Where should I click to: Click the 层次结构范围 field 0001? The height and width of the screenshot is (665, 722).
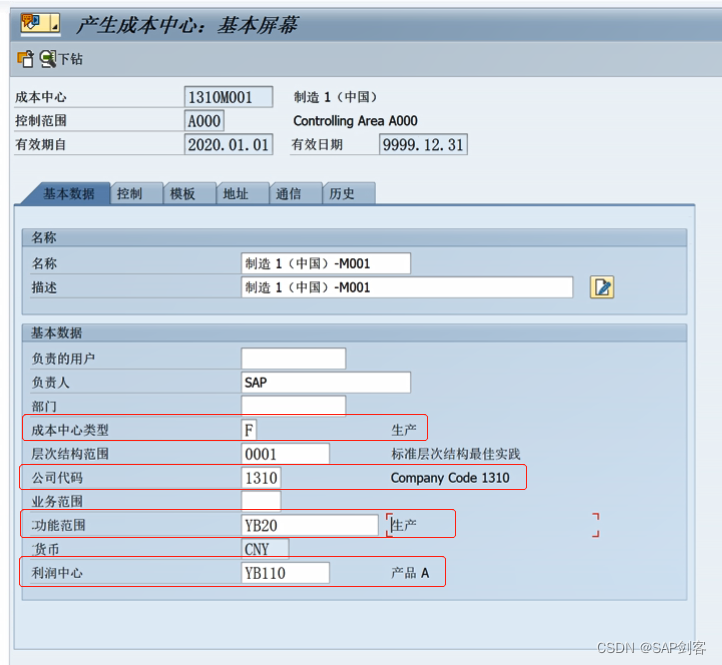pyautogui.click(x=285, y=454)
